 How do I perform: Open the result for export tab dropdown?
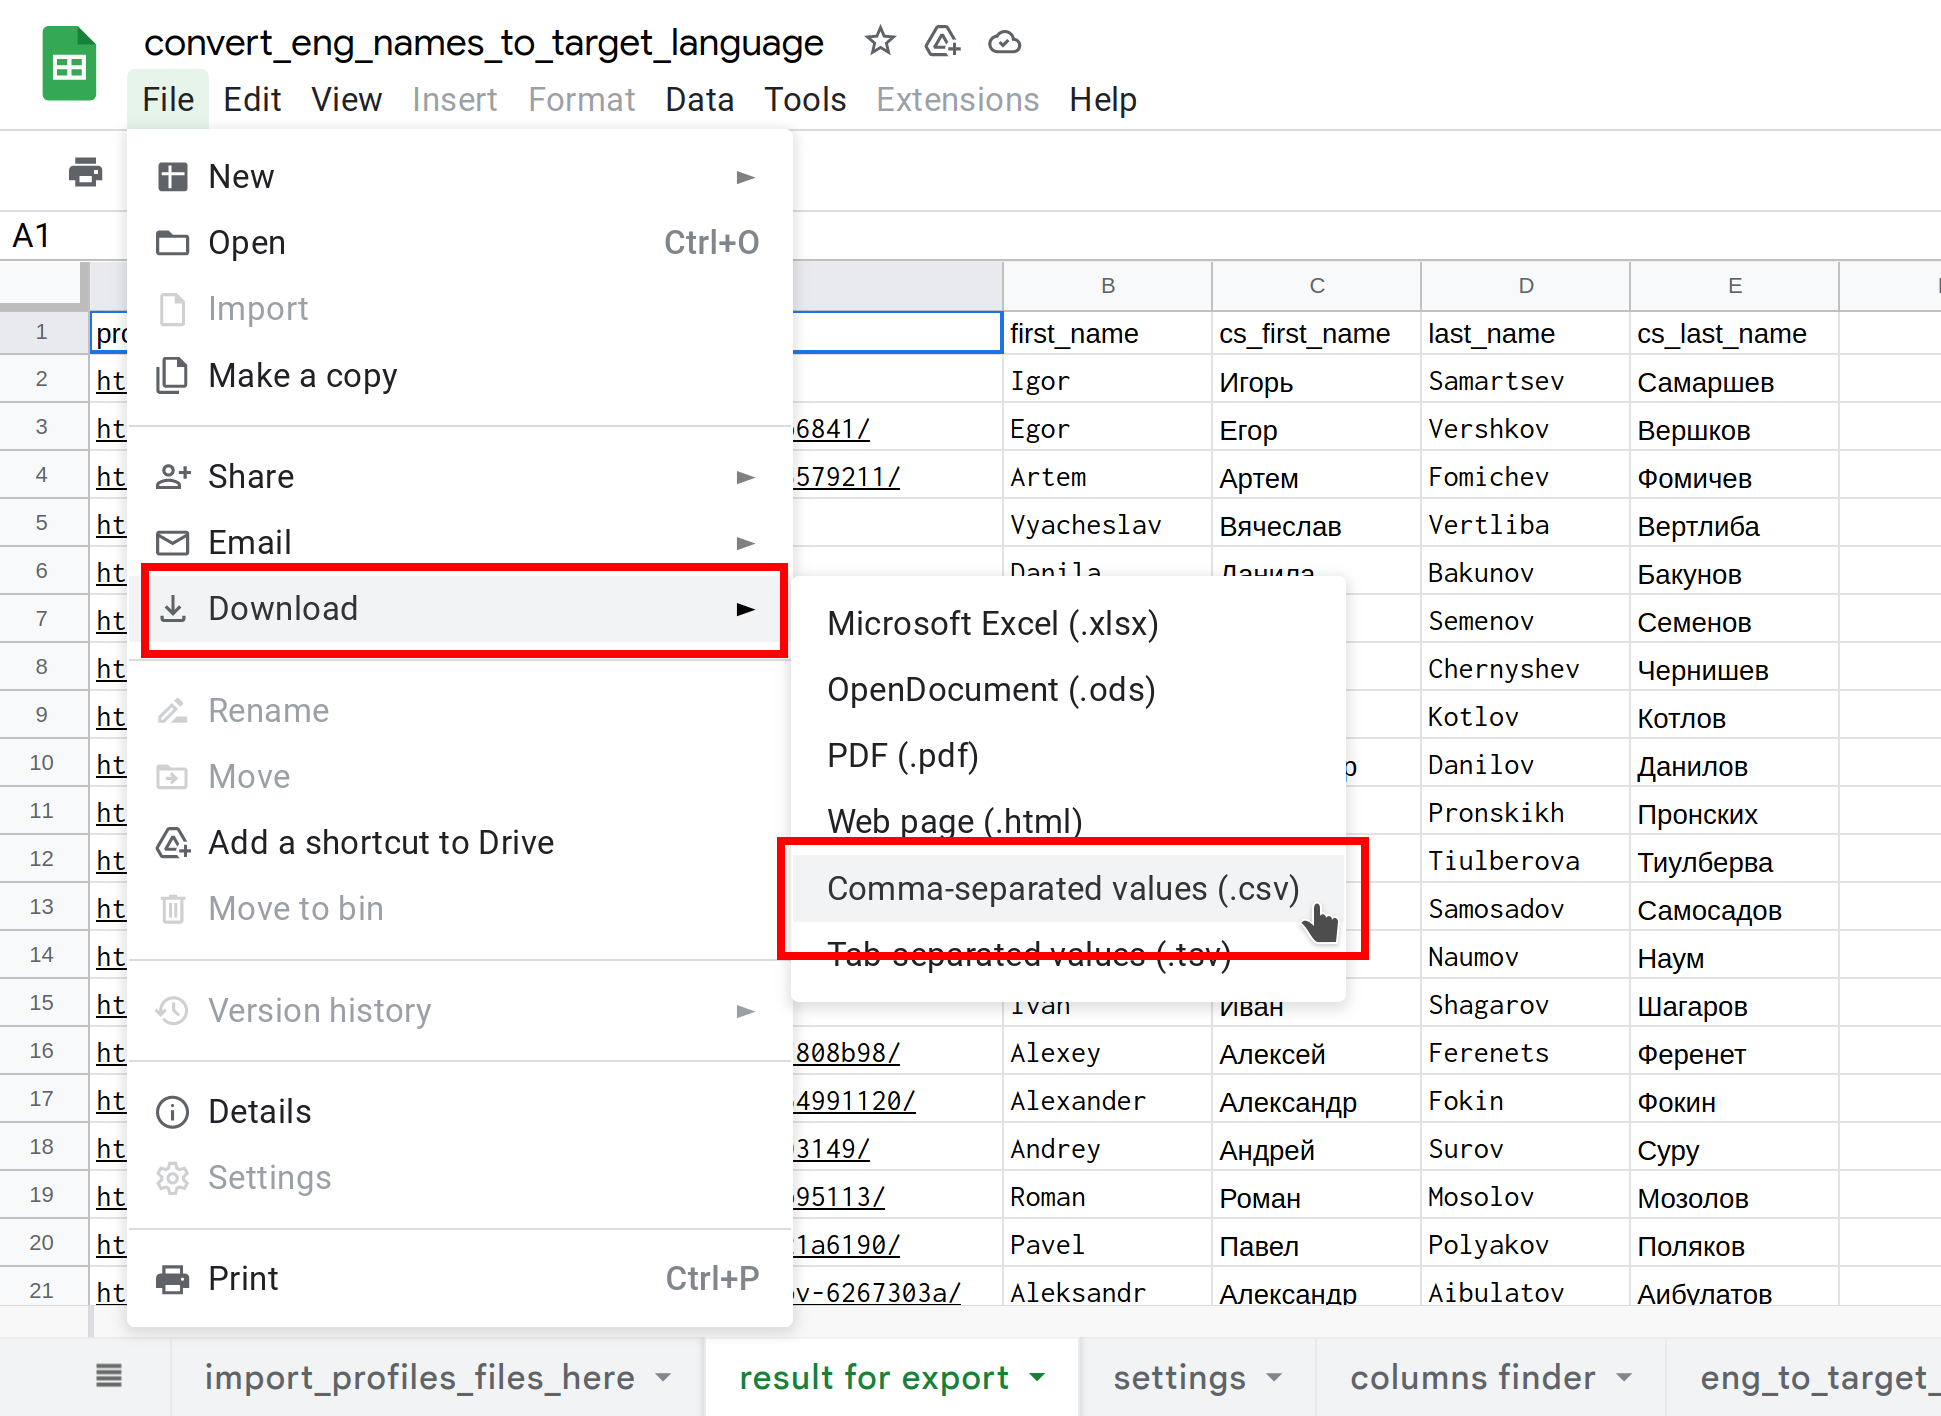(x=1038, y=1377)
